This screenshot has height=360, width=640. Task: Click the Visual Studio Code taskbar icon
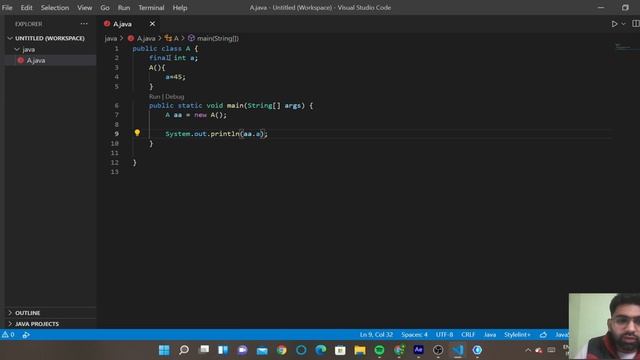458,350
